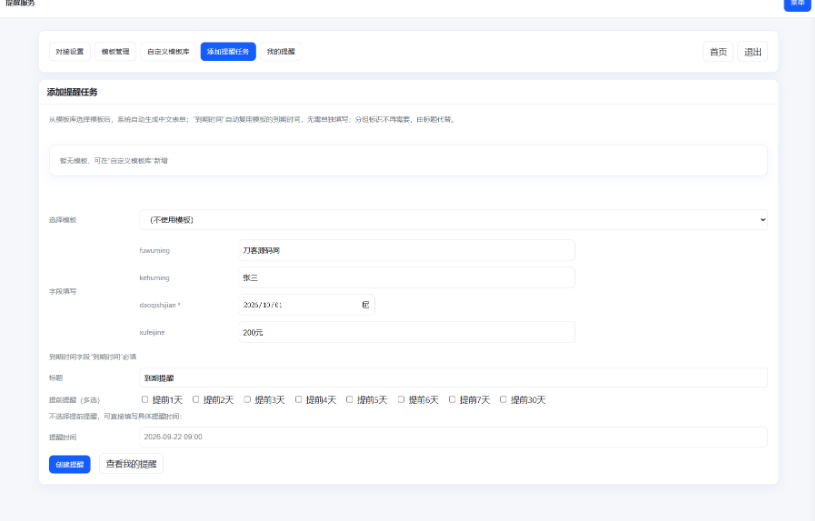Viewport: 815px width, 521px height.
Task: Open the 选择模板 dropdown
Action: (x=453, y=219)
